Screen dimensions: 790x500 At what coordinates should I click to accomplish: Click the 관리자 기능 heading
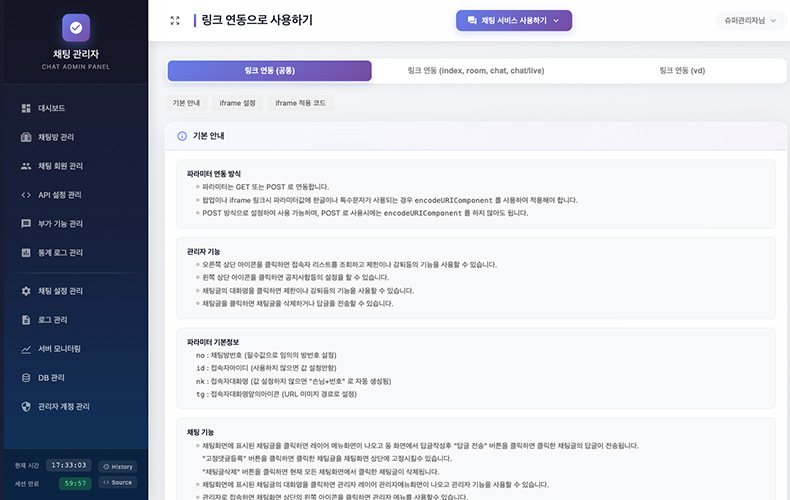[x=204, y=252]
